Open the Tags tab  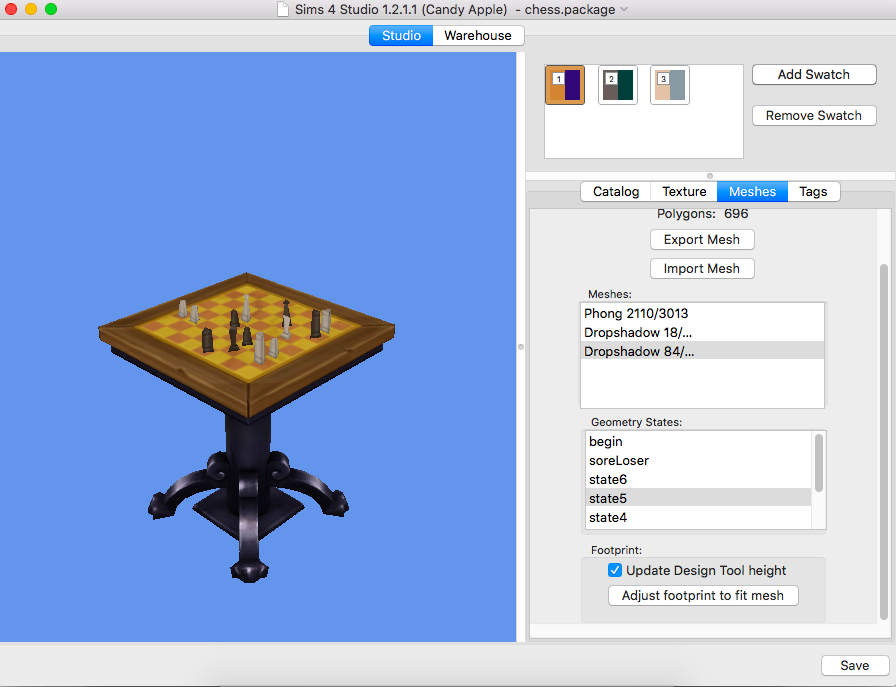tap(813, 191)
